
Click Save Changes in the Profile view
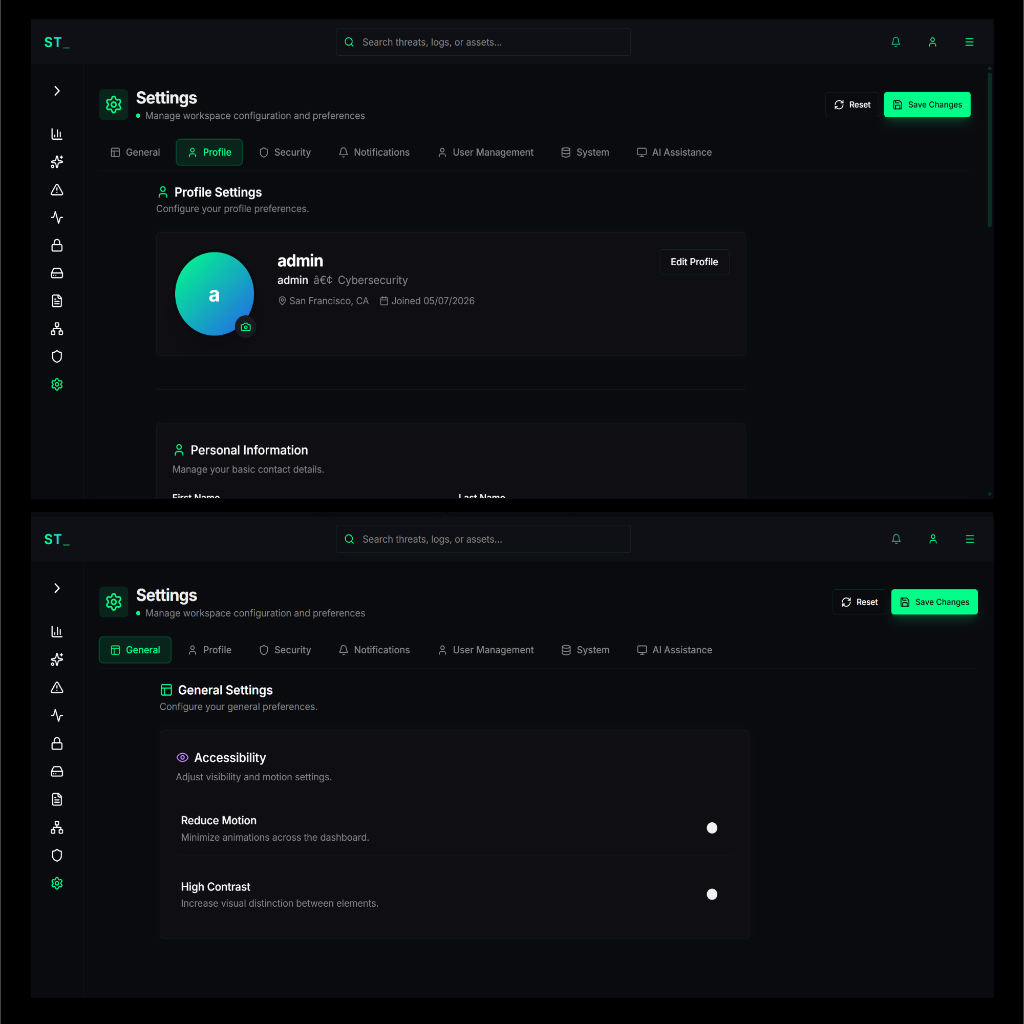(927, 104)
